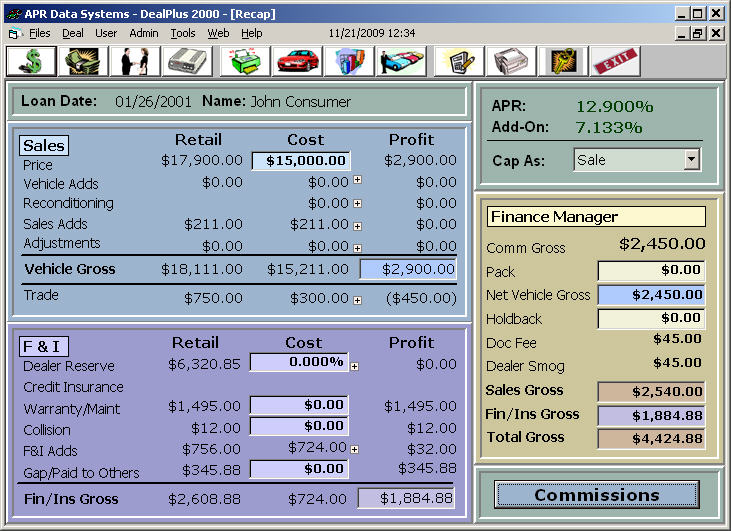Click the gray card reader device icon
This screenshot has height=531, width=731.
coord(187,61)
